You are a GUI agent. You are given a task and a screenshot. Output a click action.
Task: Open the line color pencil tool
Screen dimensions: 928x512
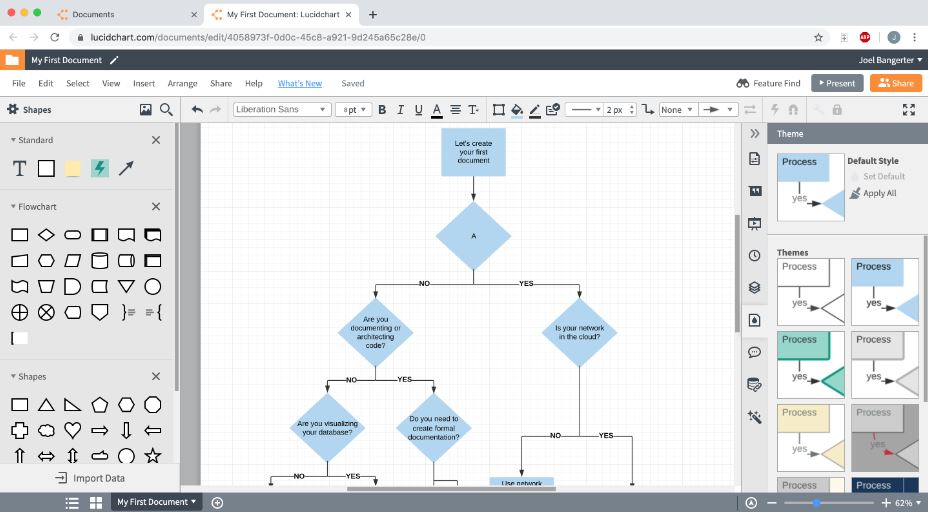(535, 110)
